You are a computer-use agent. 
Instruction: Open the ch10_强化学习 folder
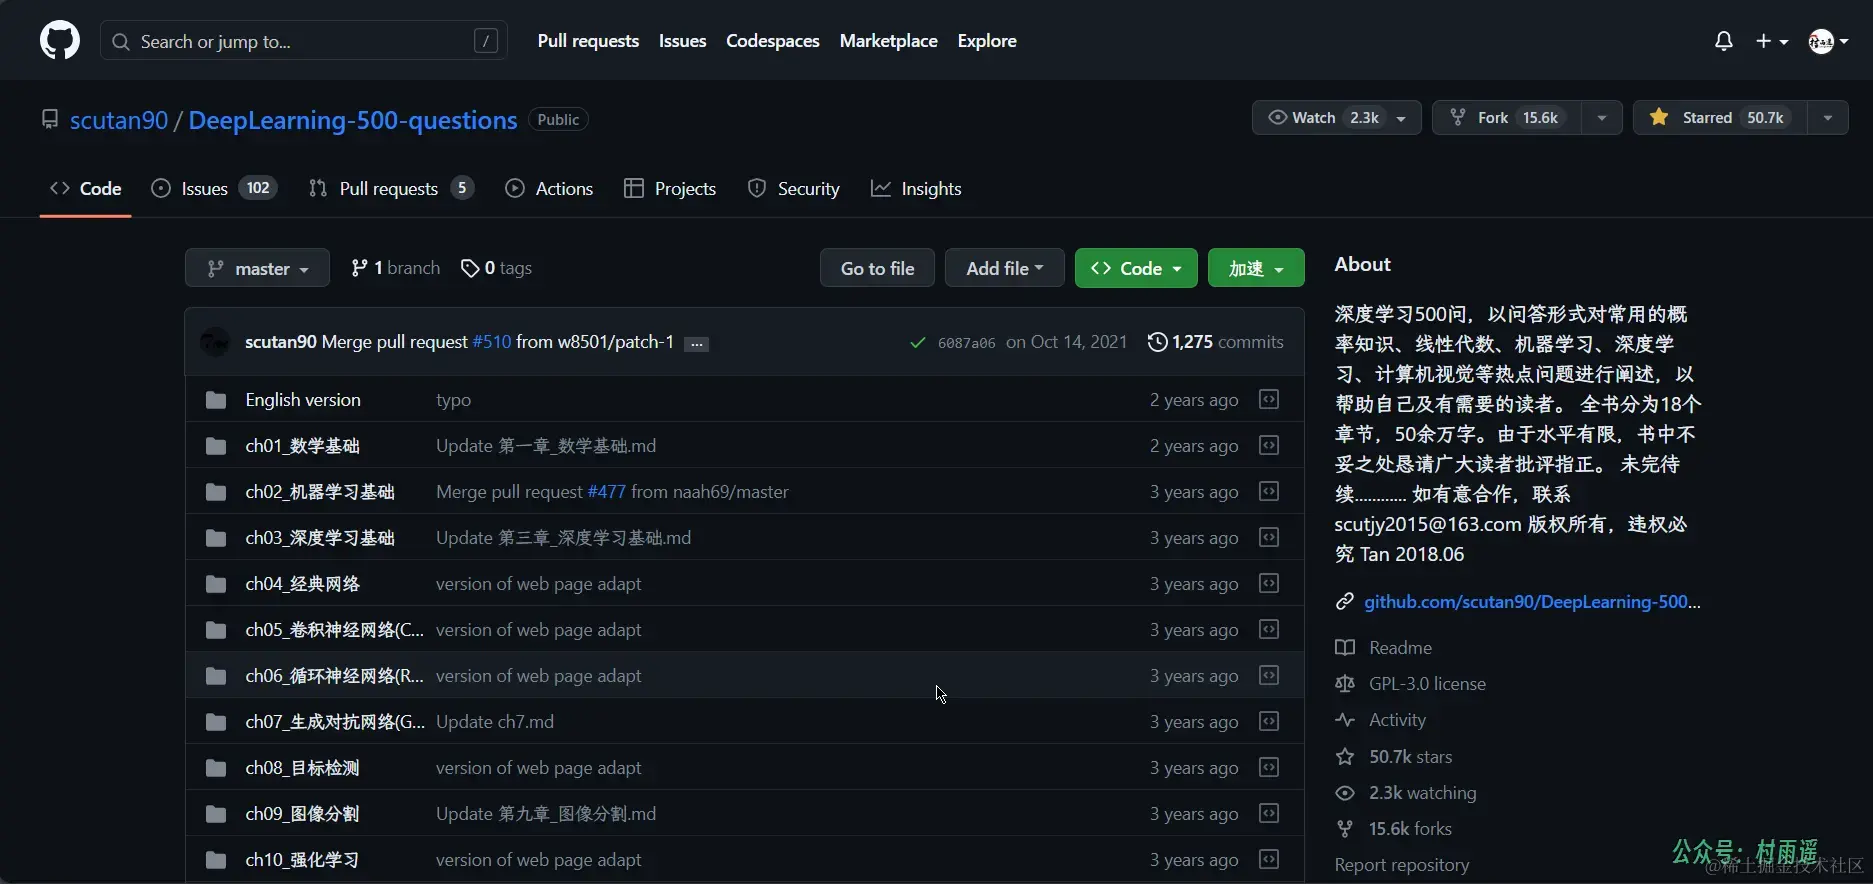tap(302, 860)
